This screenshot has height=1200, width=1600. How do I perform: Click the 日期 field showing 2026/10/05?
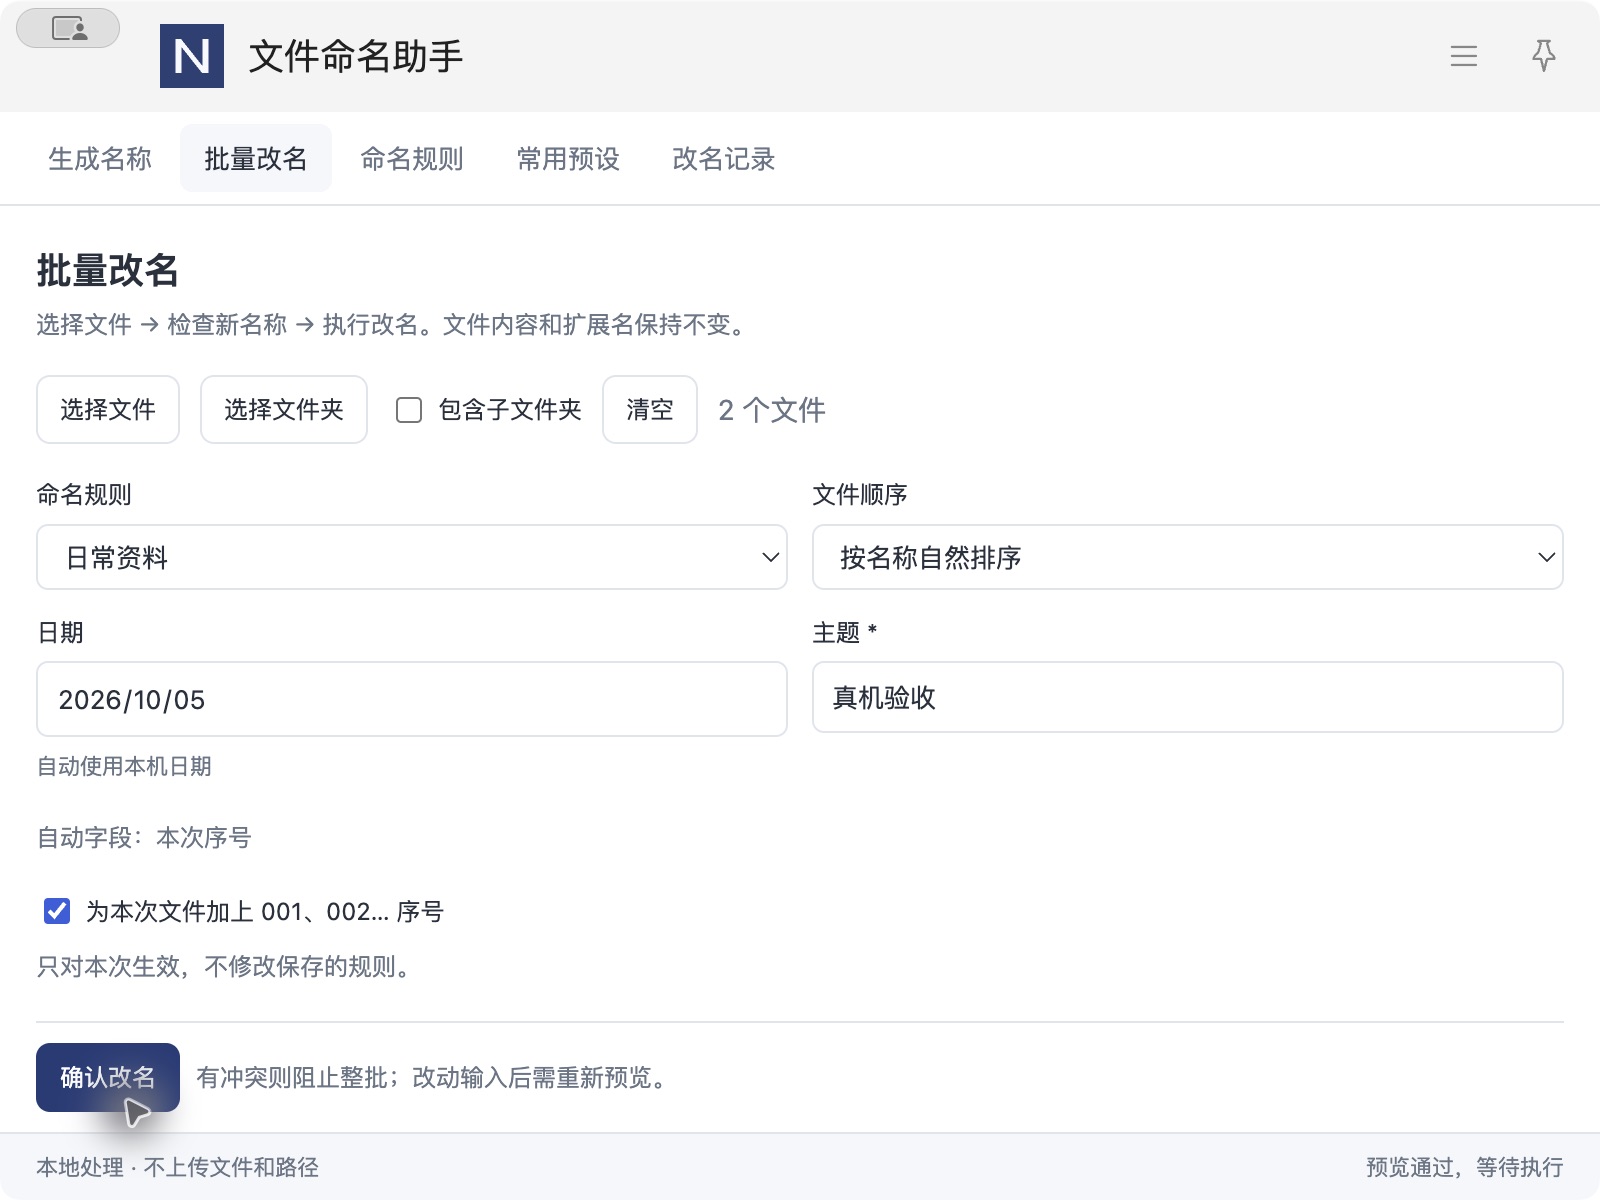(412, 699)
